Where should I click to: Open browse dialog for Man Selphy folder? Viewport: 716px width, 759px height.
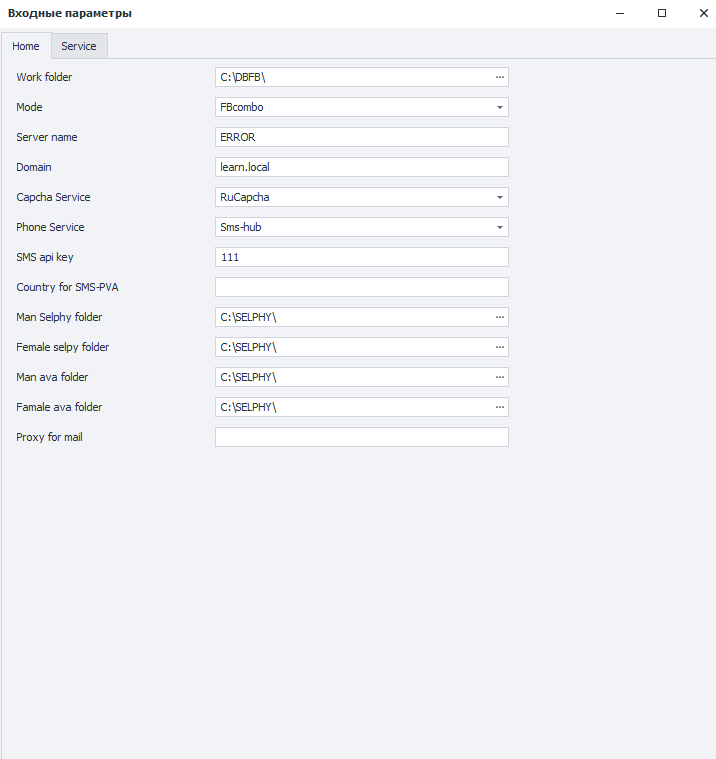pos(499,317)
